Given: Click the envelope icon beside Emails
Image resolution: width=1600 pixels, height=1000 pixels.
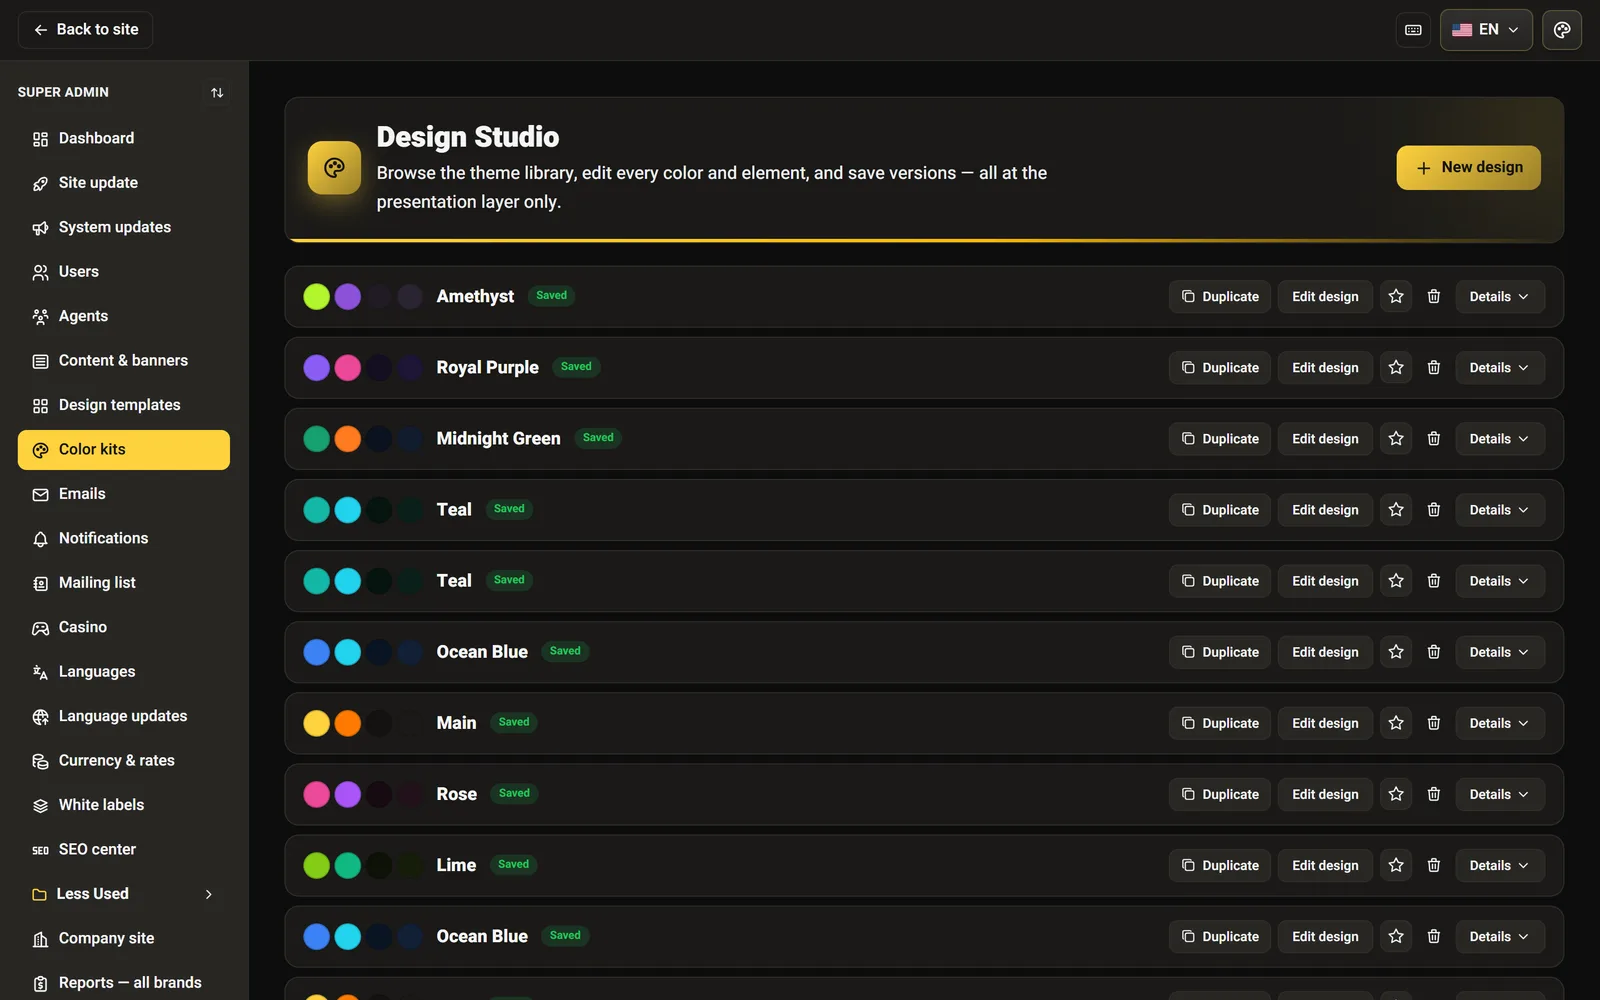Looking at the screenshot, I should 40,494.
